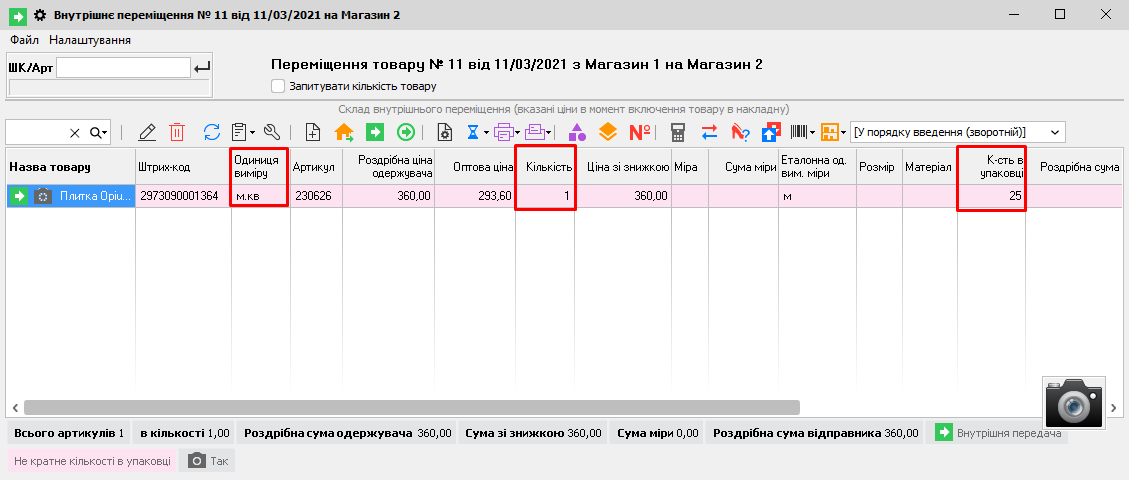This screenshot has height=480, width=1129.
Task: Click the large camera screenshot icon
Action: (x=1075, y=403)
